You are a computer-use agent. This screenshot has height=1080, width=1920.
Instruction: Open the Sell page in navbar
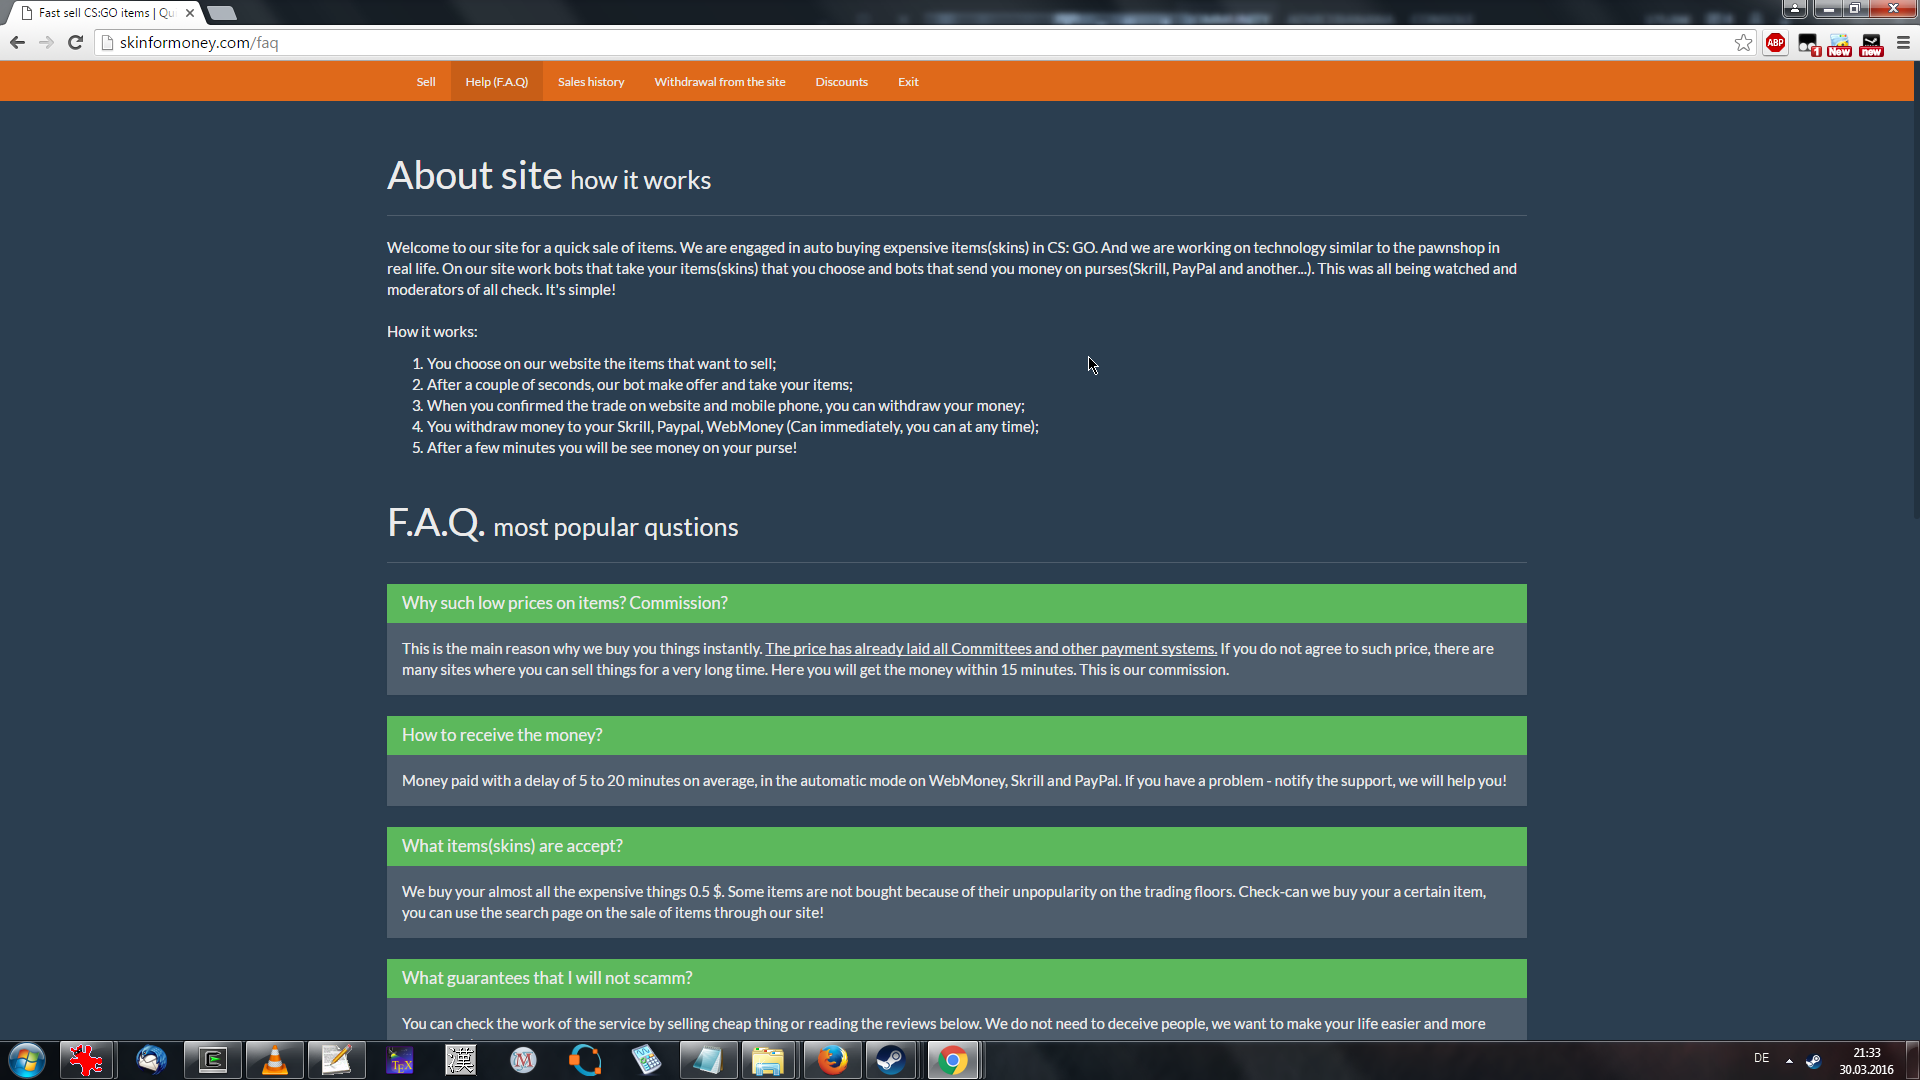426,82
